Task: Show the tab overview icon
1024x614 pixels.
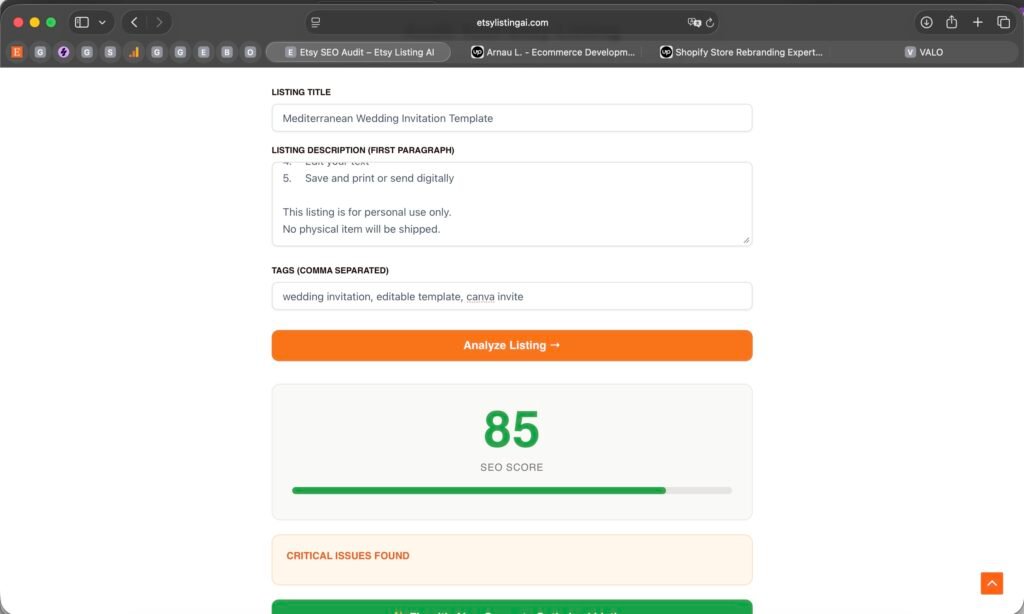Action: [x=1003, y=22]
